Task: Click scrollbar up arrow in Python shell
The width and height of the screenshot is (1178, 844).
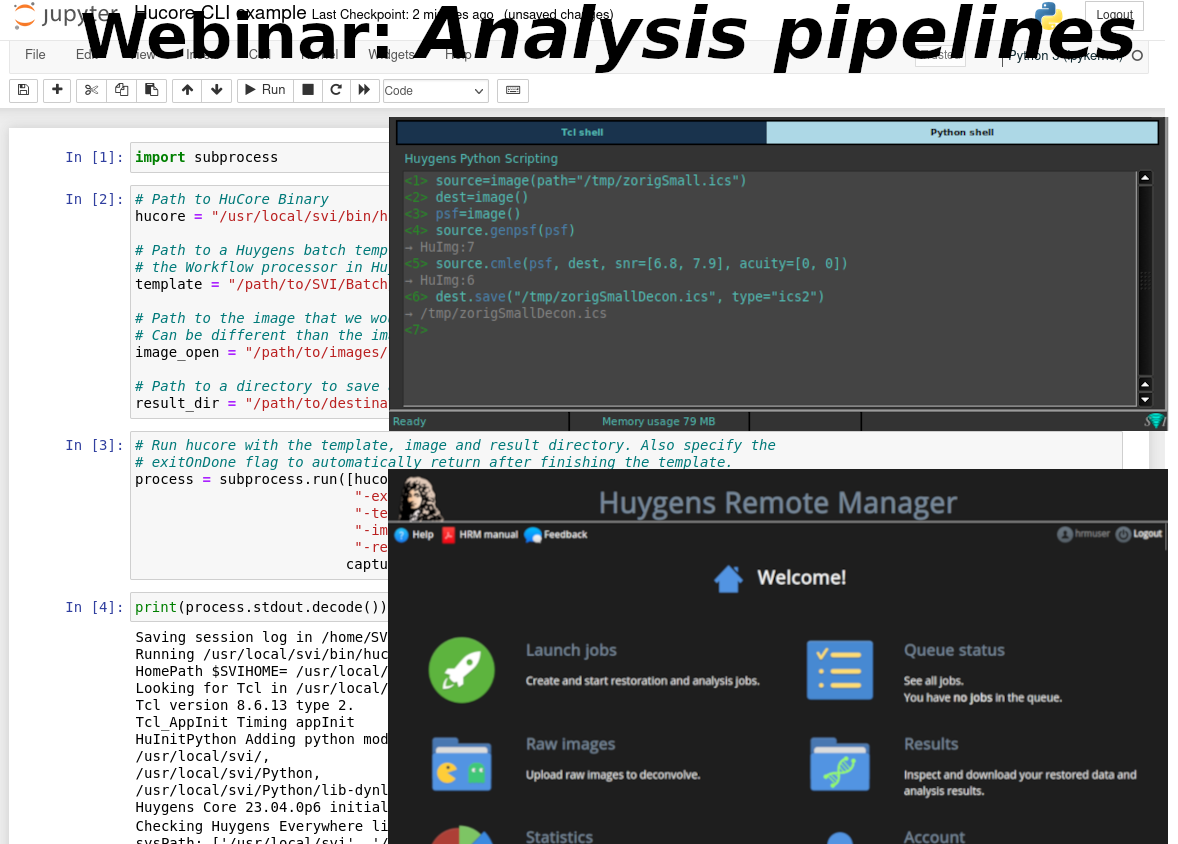Action: pyautogui.click(x=1145, y=178)
